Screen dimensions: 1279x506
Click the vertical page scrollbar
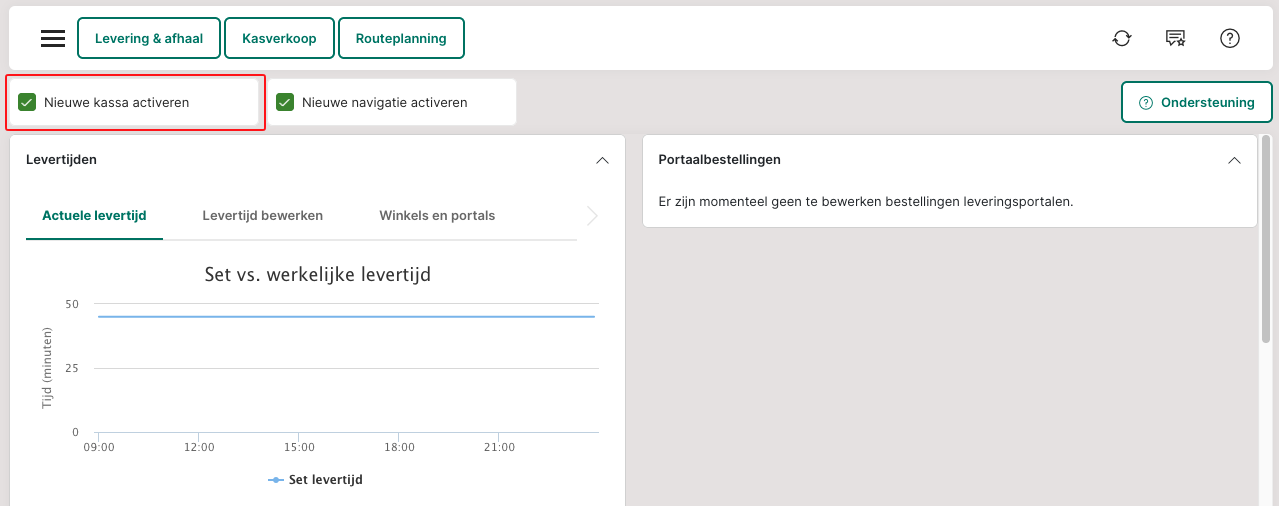click(x=1266, y=240)
